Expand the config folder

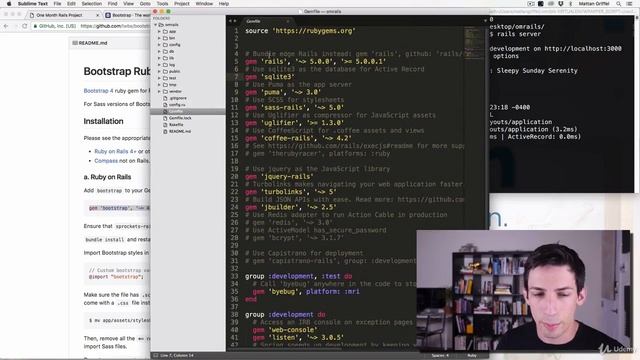click(159, 45)
